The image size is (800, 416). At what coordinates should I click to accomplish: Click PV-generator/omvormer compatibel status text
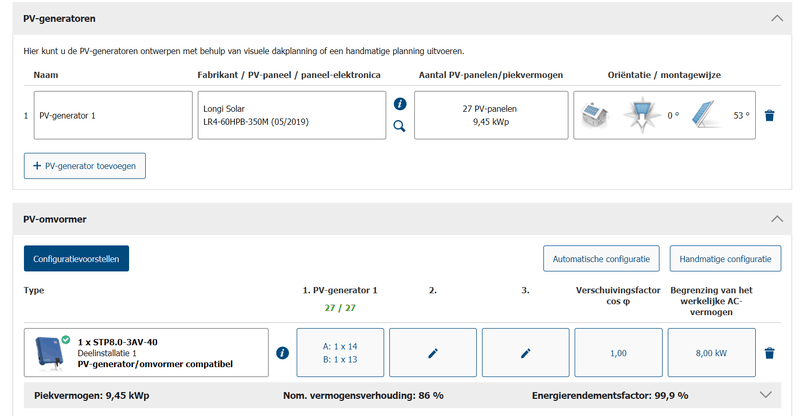click(x=155, y=364)
